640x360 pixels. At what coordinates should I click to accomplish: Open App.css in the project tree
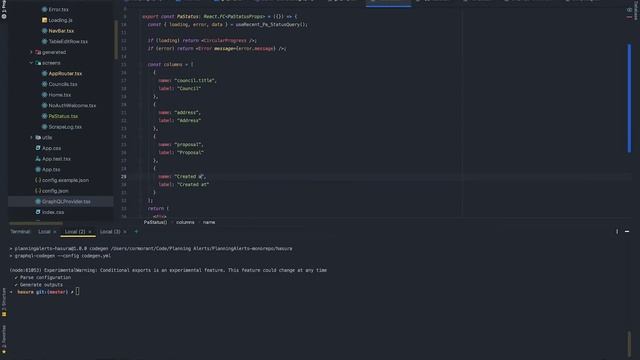pyautogui.click(x=51, y=148)
